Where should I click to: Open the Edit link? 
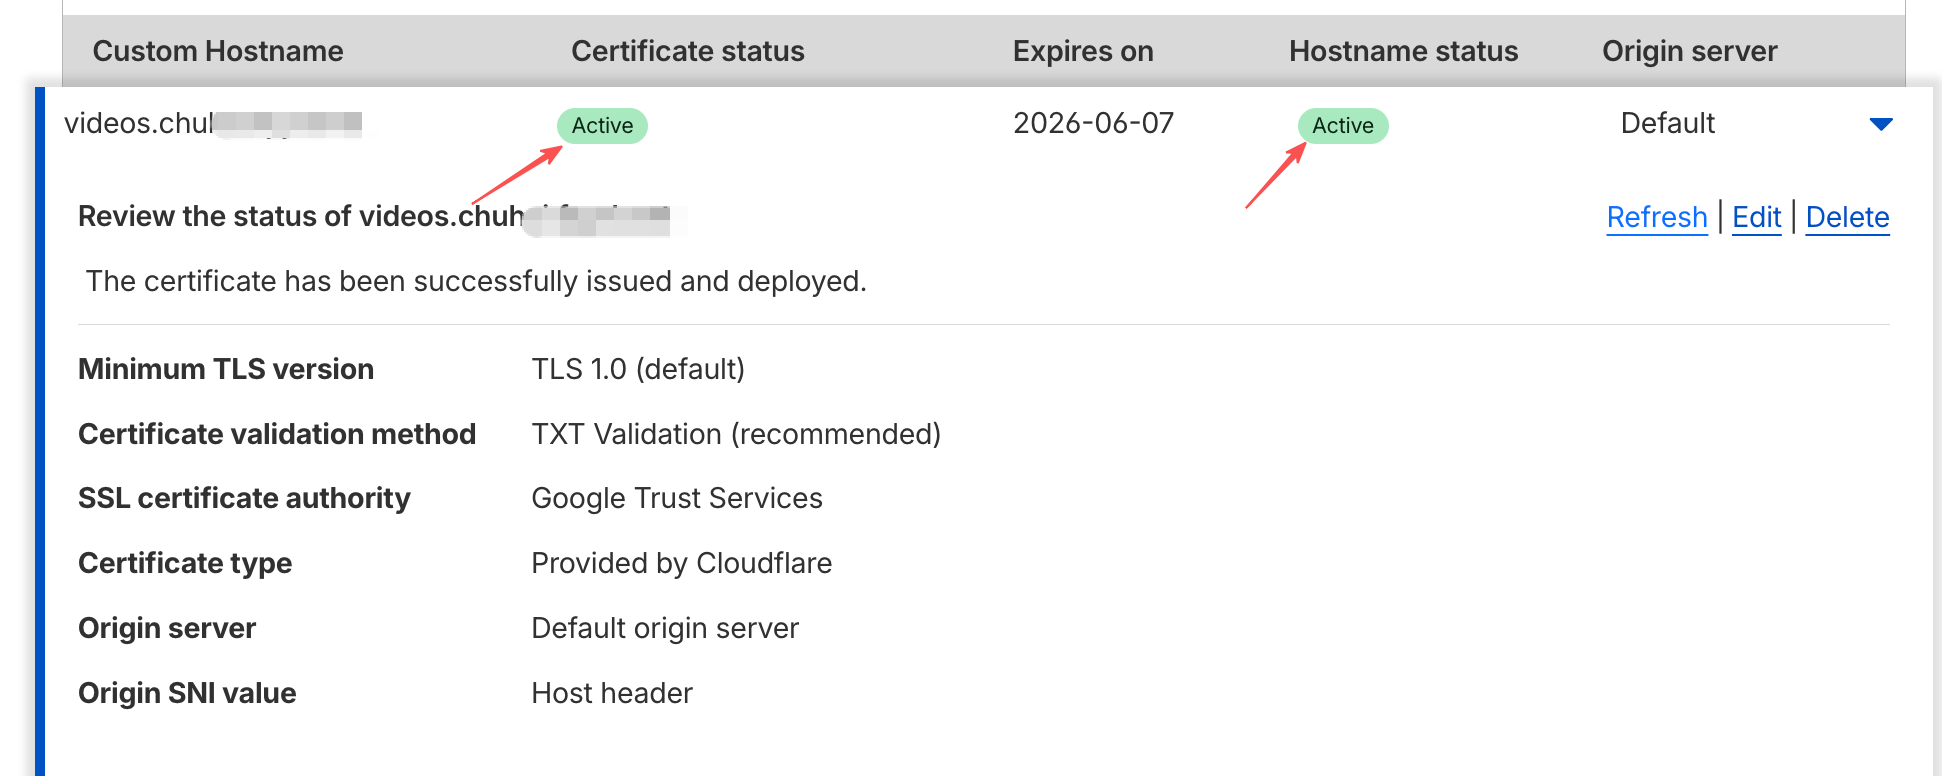[x=1756, y=217]
